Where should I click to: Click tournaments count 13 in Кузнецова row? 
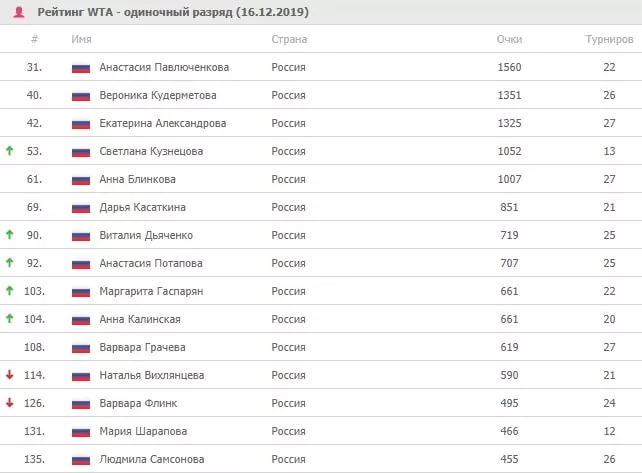(x=609, y=151)
